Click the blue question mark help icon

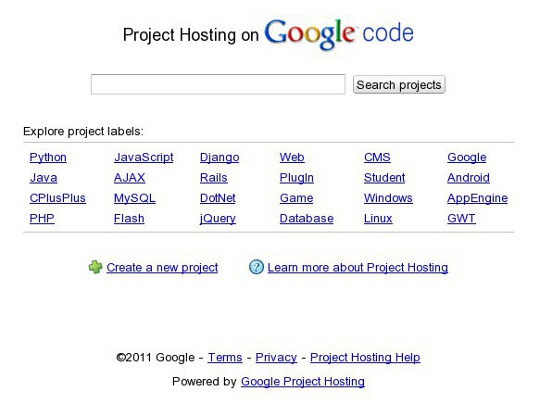click(x=256, y=267)
